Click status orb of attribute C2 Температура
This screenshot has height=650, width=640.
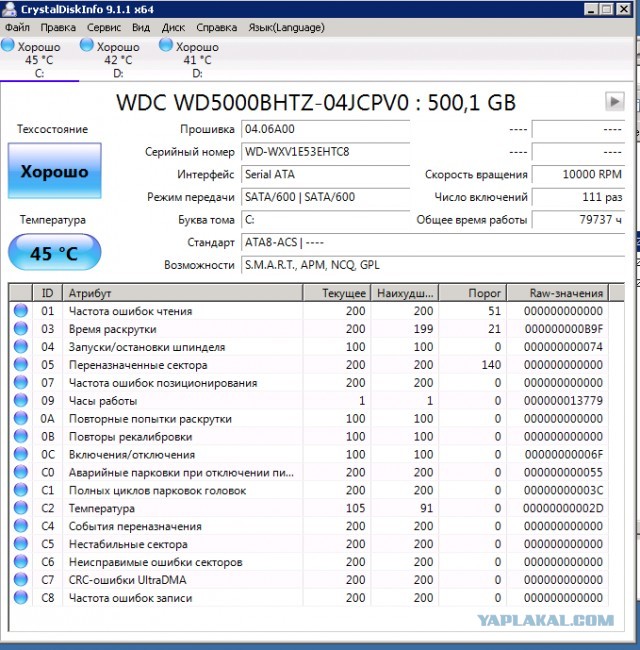click(21, 508)
